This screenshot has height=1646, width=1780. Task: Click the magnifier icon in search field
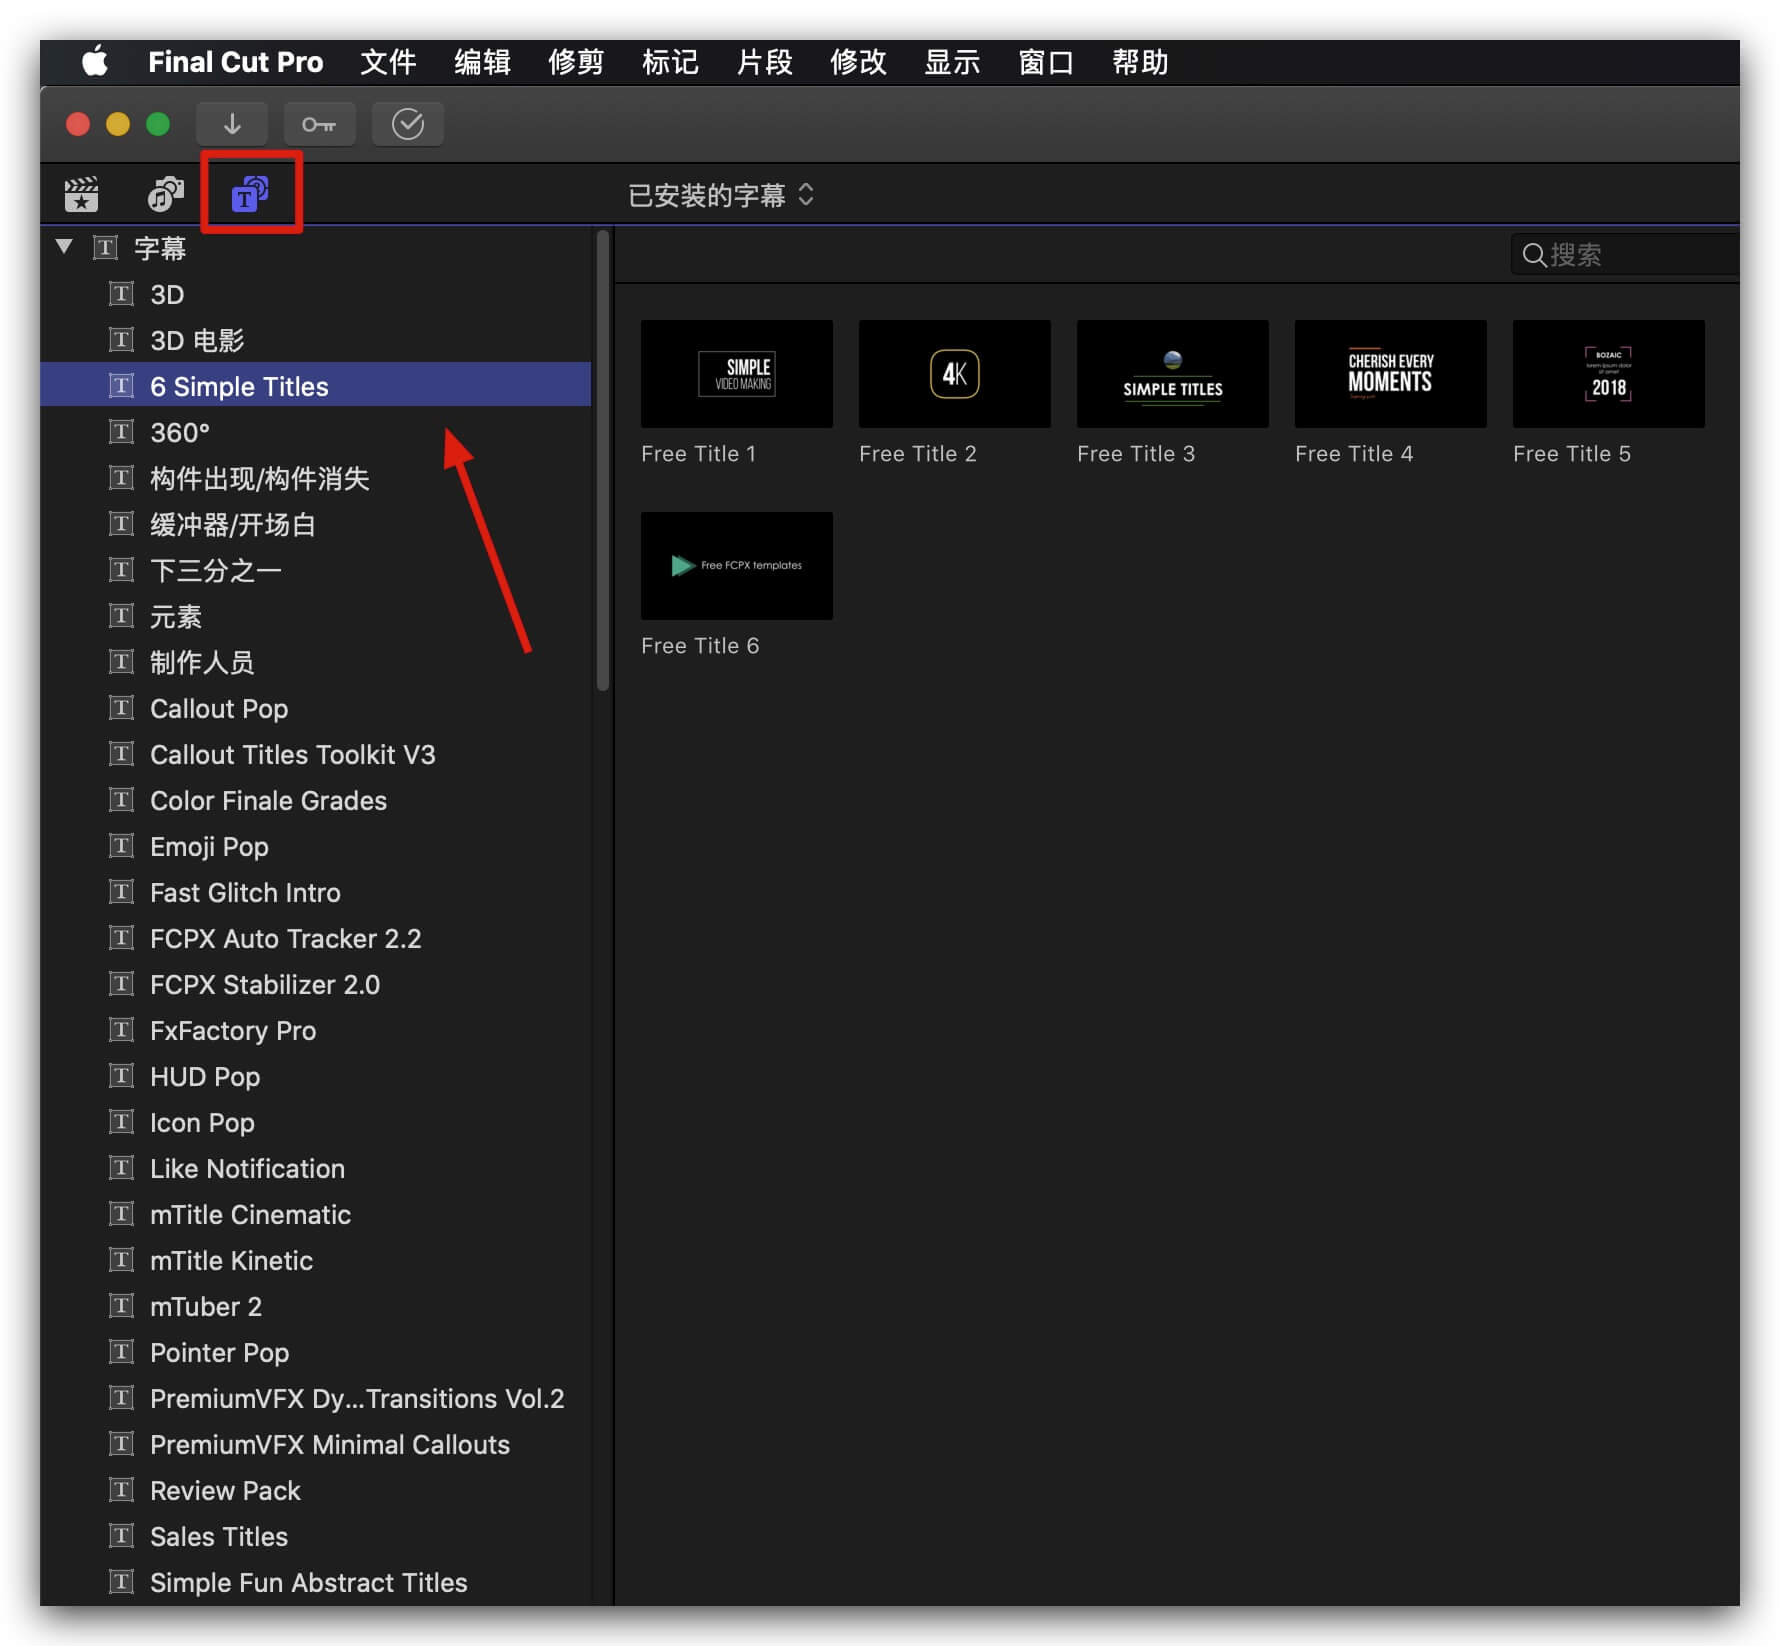[1534, 255]
